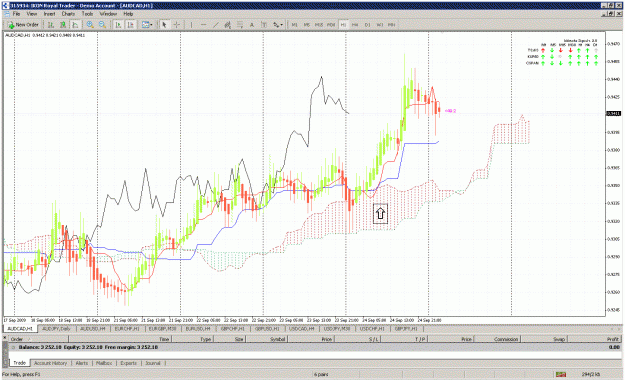
Task: Sort trades by Commission column header
Action: (x=497, y=339)
